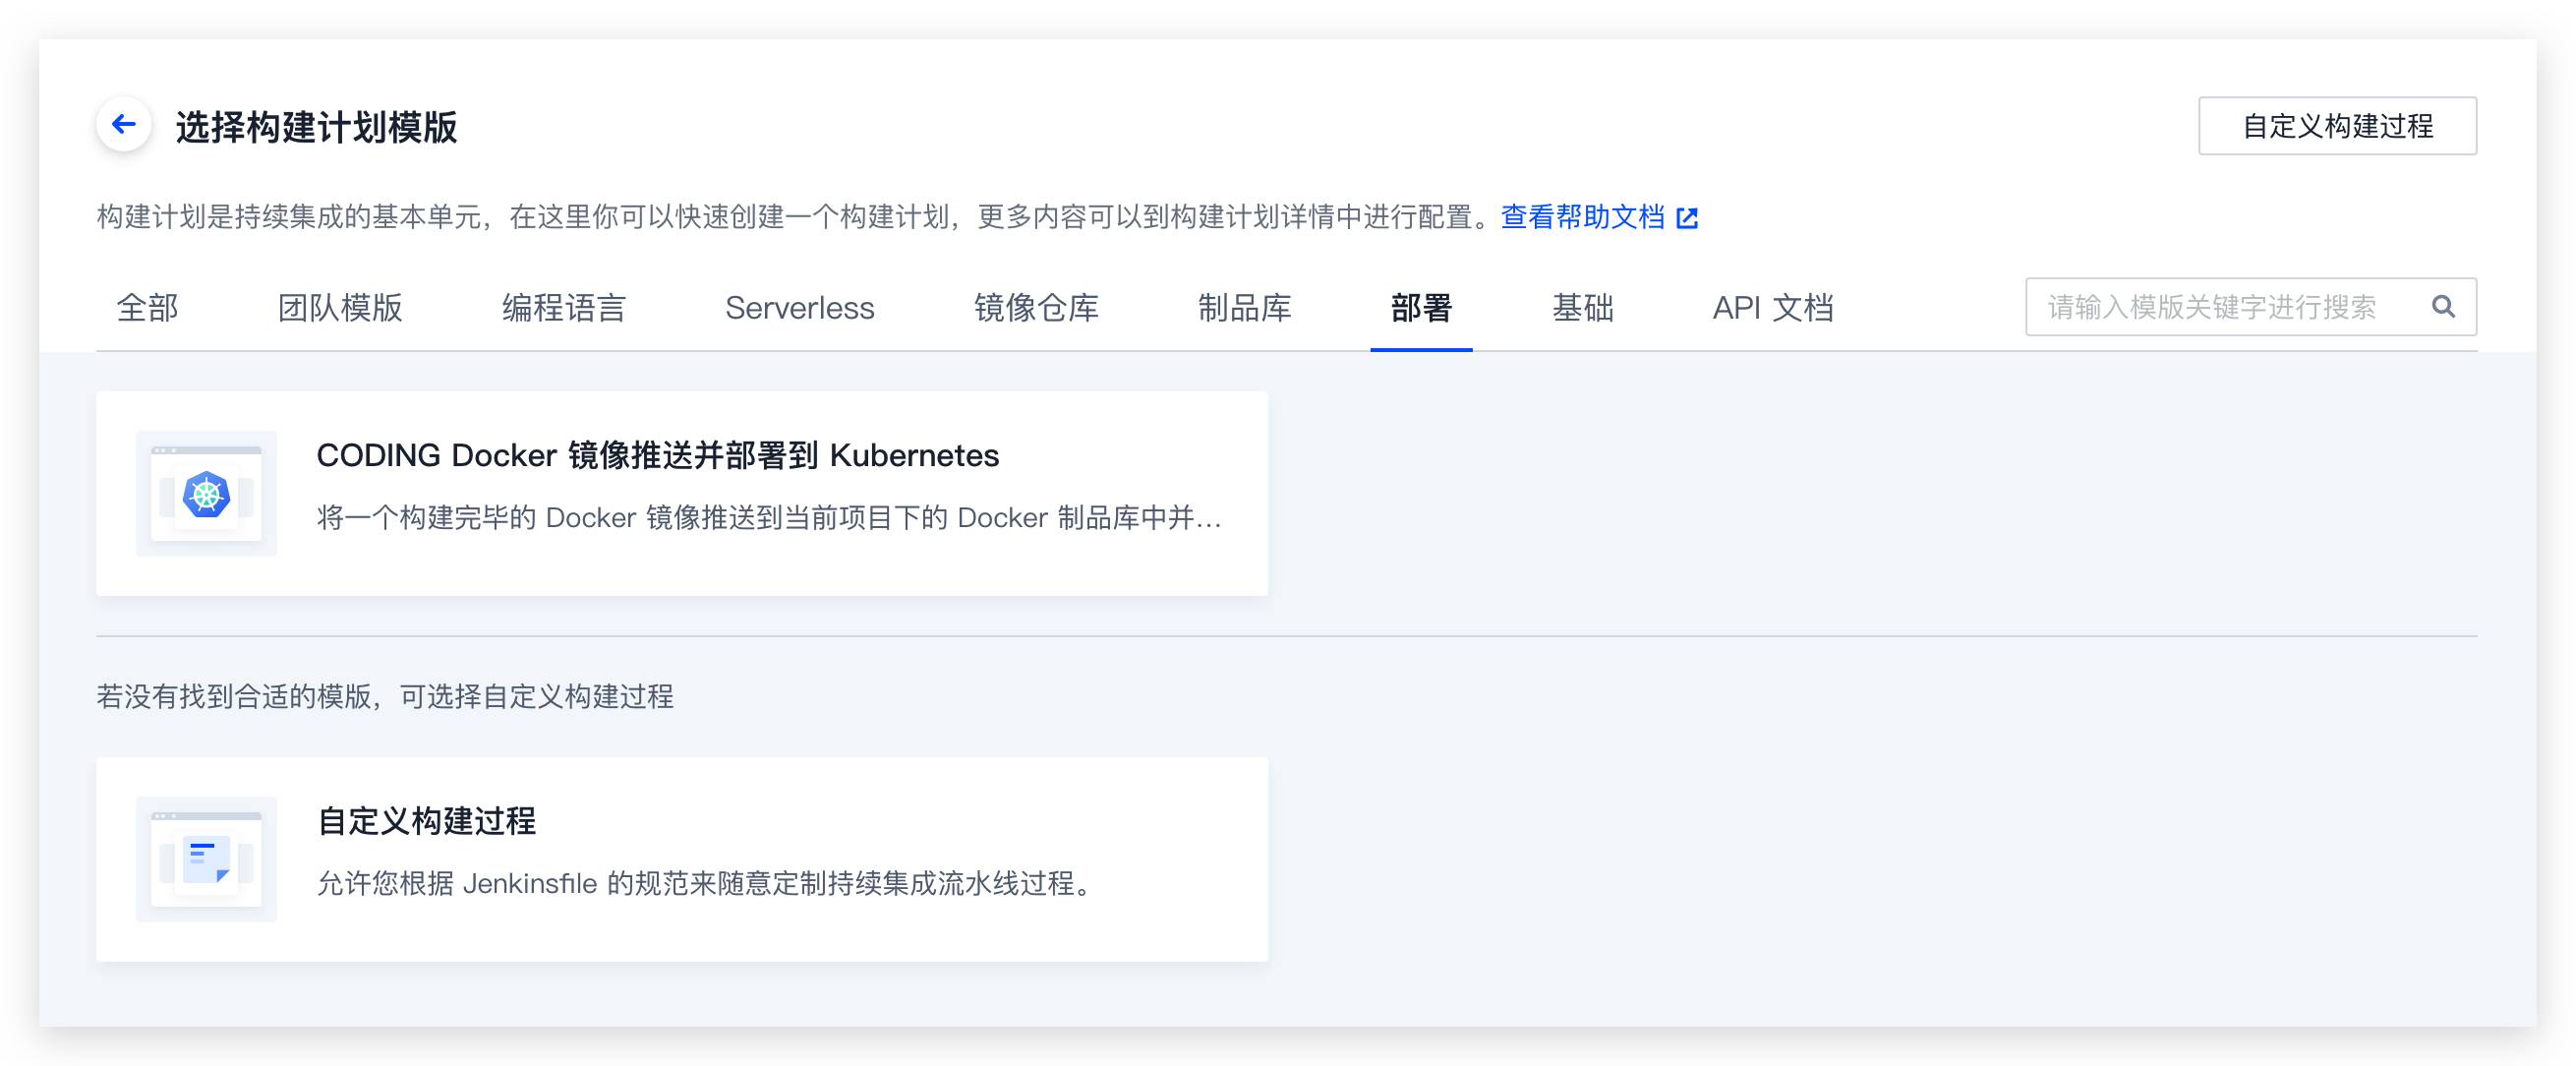Focus the template keyword search field

pyautogui.click(x=2251, y=307)
